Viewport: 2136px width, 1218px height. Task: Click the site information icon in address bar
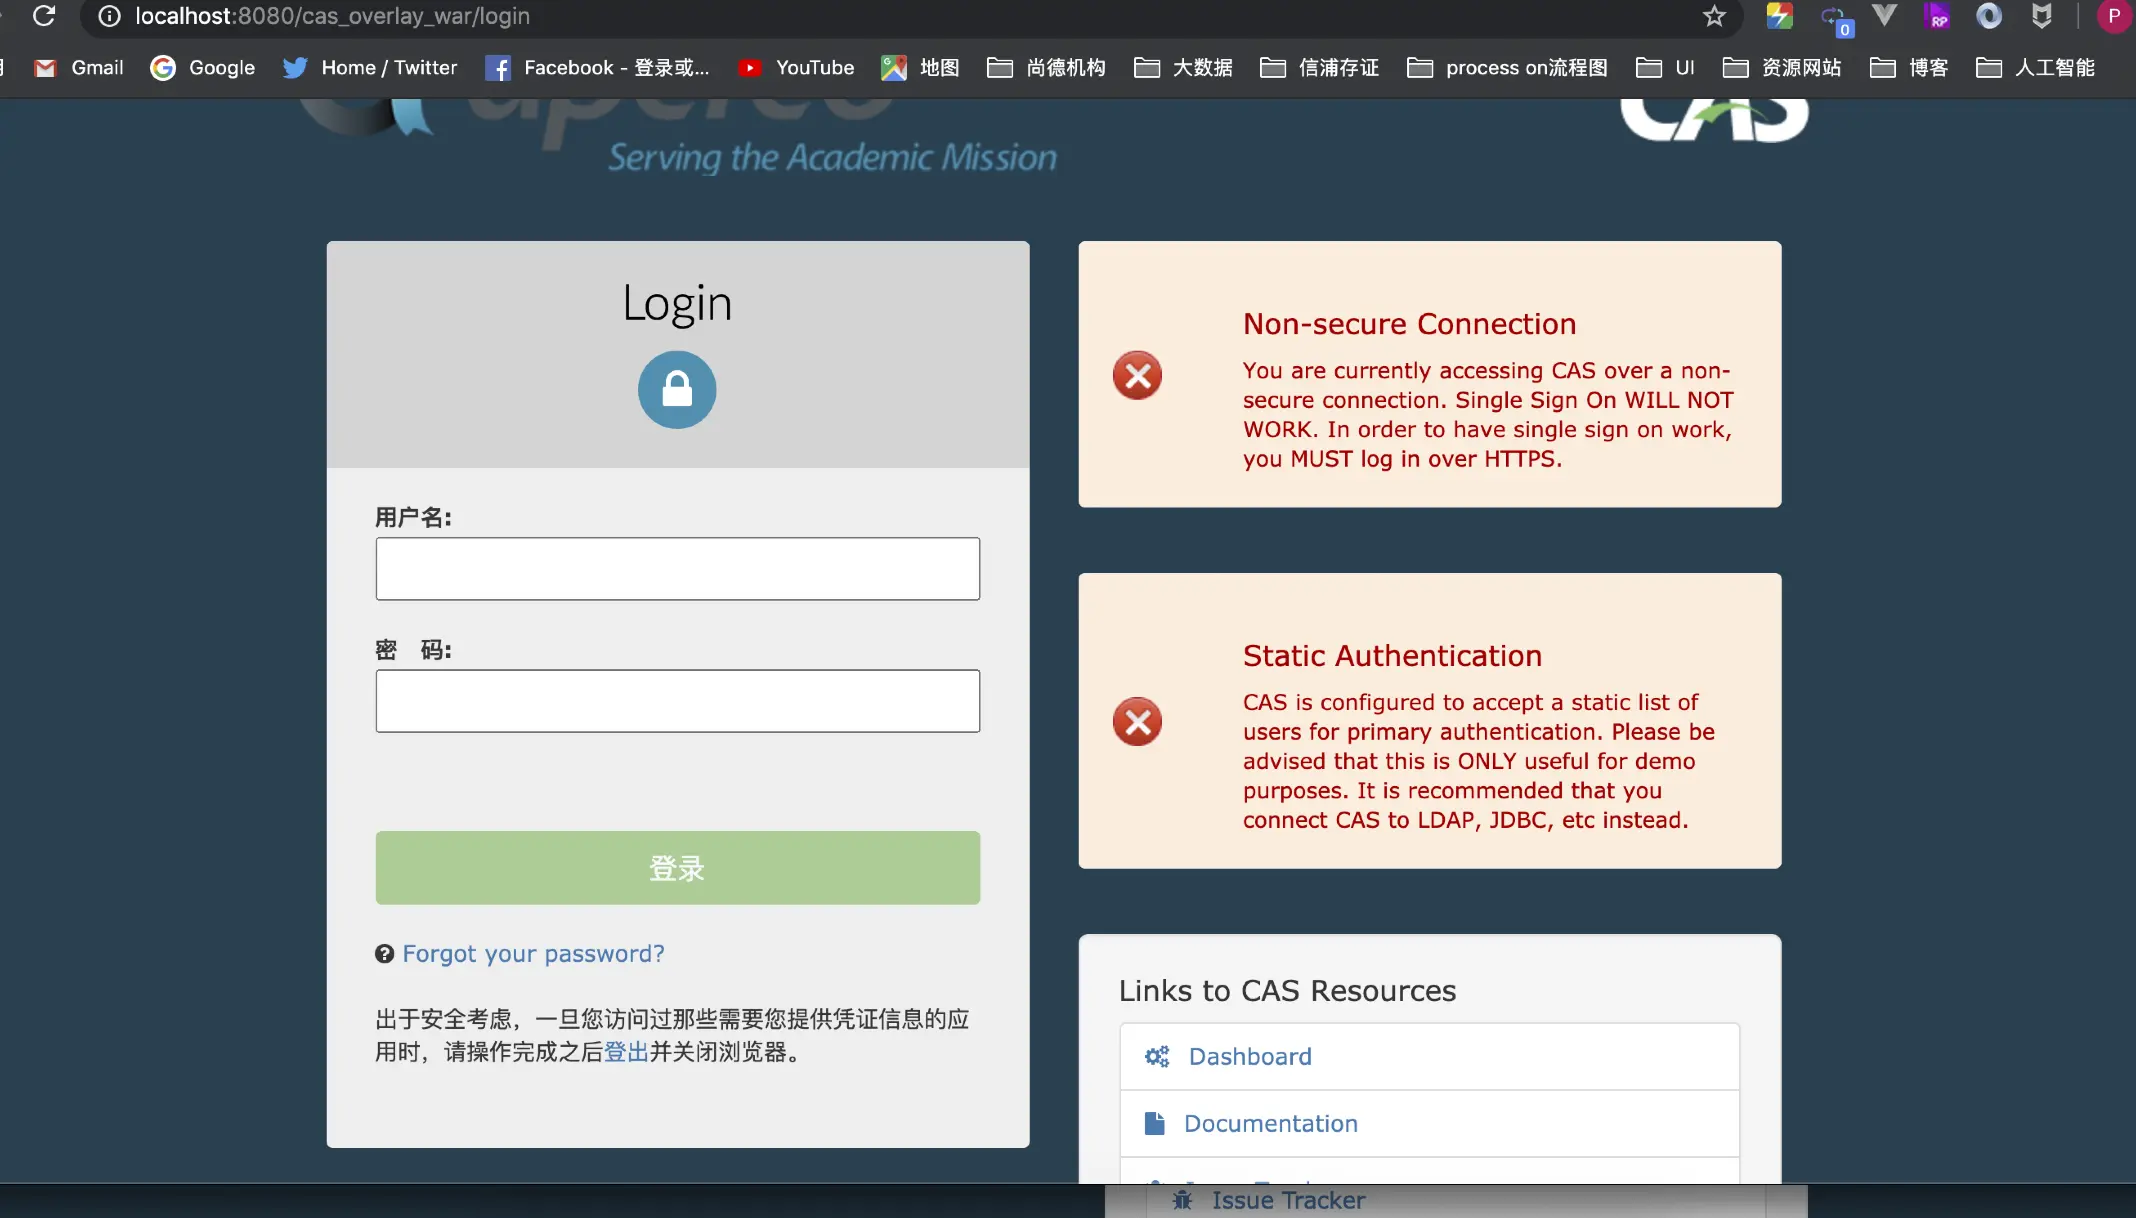[109, 16]
